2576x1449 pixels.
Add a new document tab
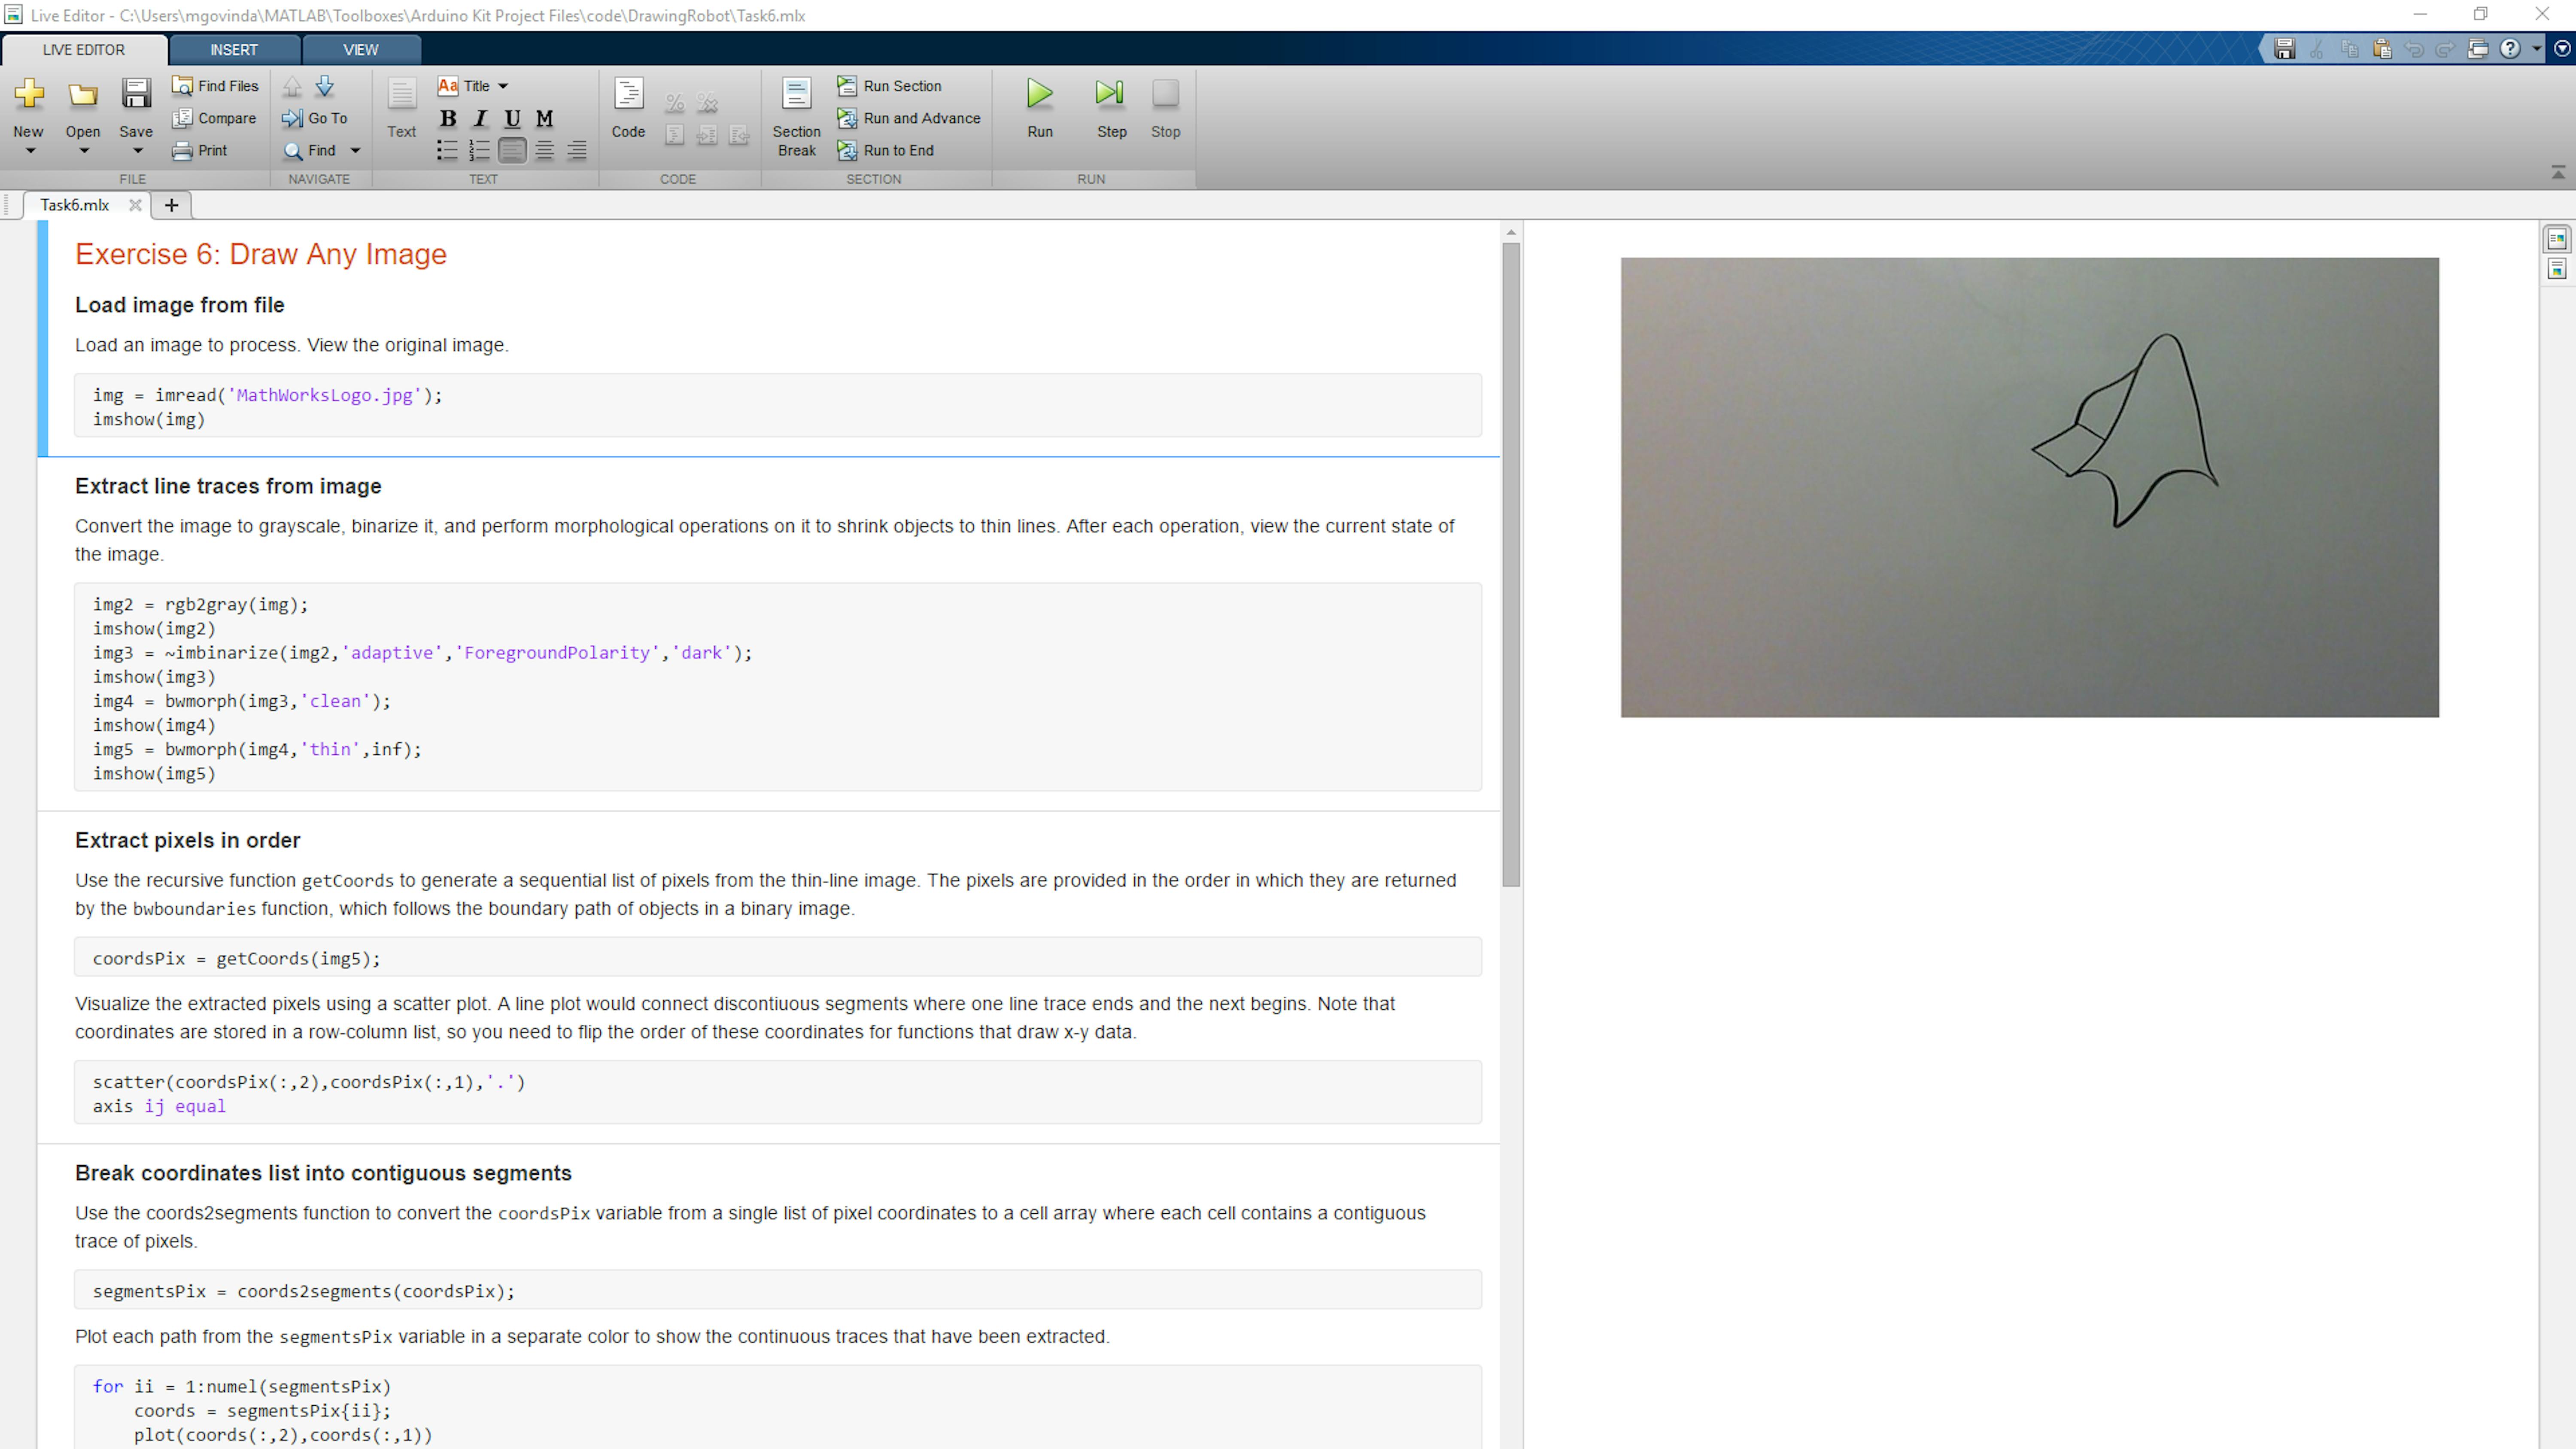pos(171,205)
